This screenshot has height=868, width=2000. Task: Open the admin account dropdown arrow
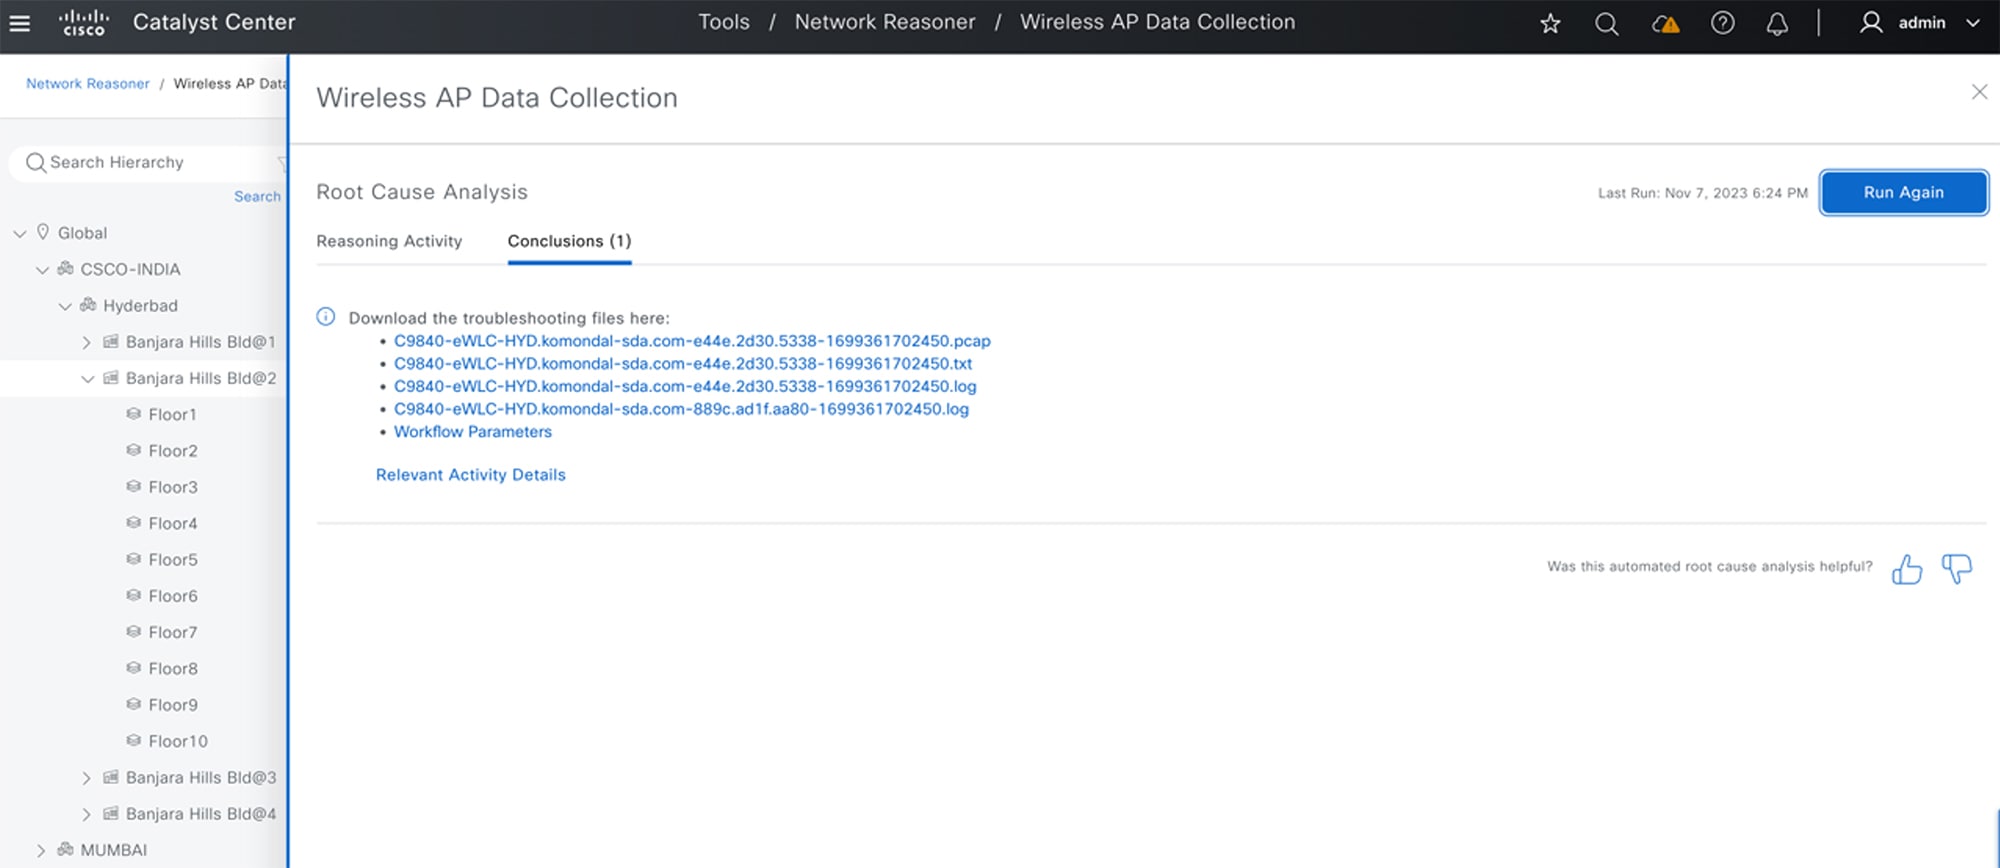1973,23
